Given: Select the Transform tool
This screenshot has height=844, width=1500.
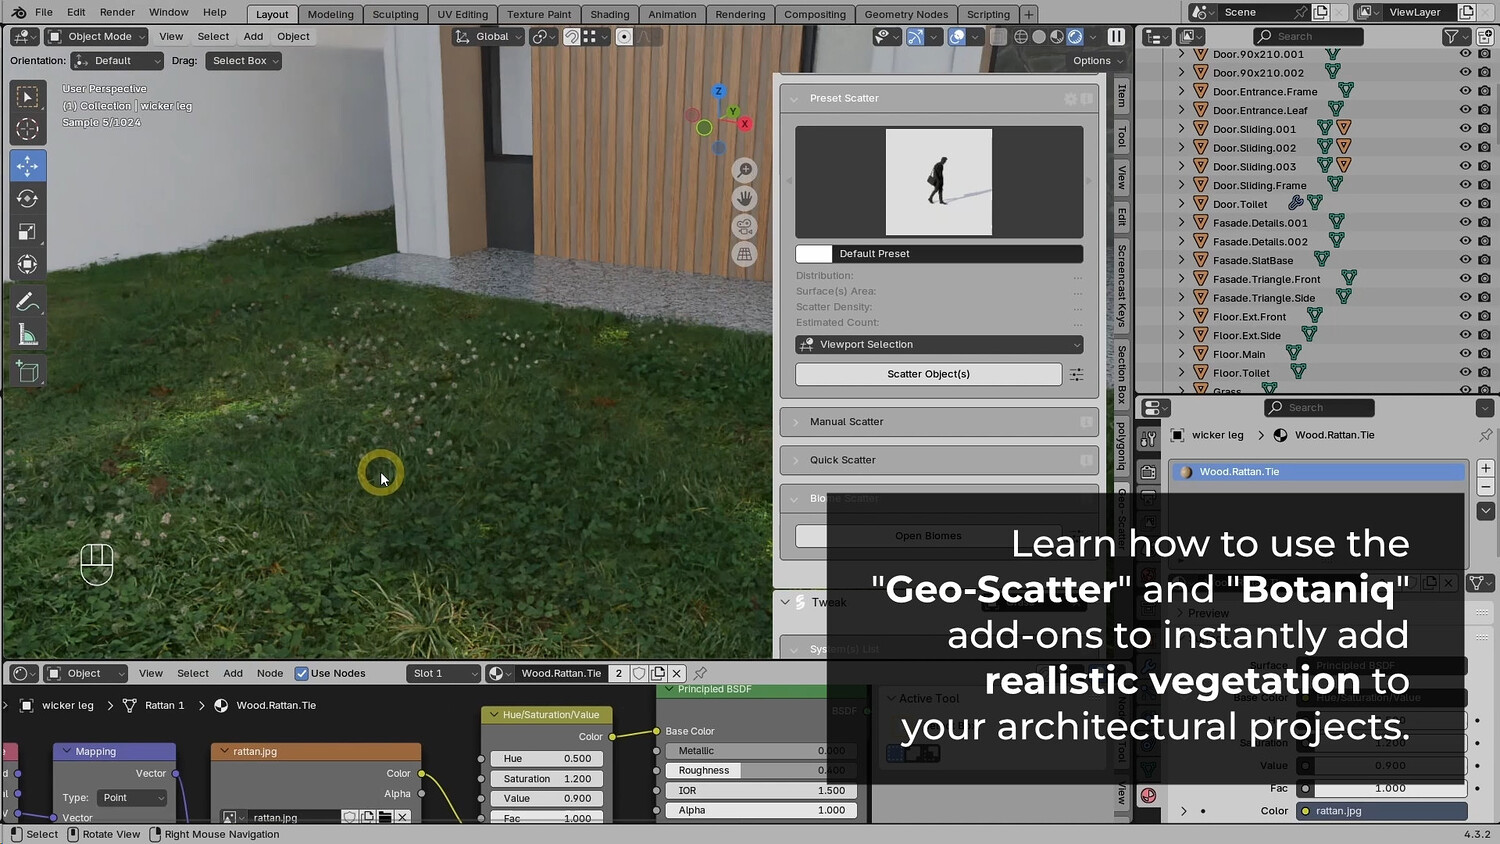Looking at the screenshot, I should coord(28,264).
